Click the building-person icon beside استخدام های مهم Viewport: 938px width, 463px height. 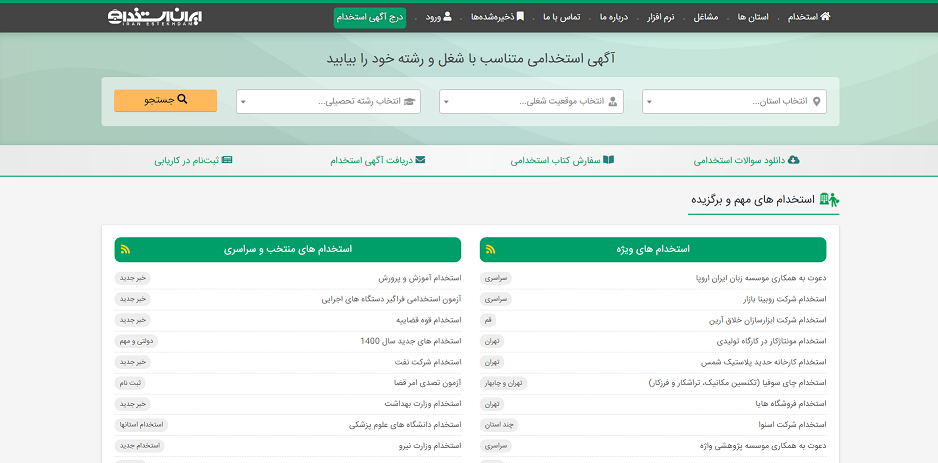(829, 199)
